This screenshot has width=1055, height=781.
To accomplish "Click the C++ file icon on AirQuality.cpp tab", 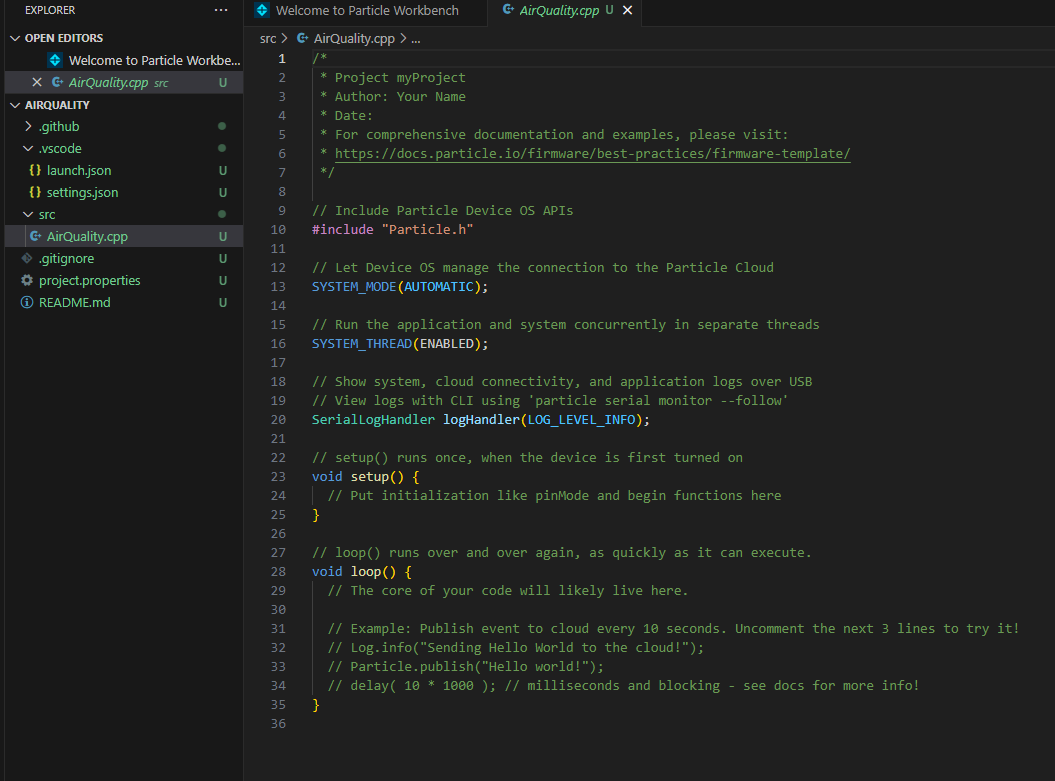I will 508,10.
